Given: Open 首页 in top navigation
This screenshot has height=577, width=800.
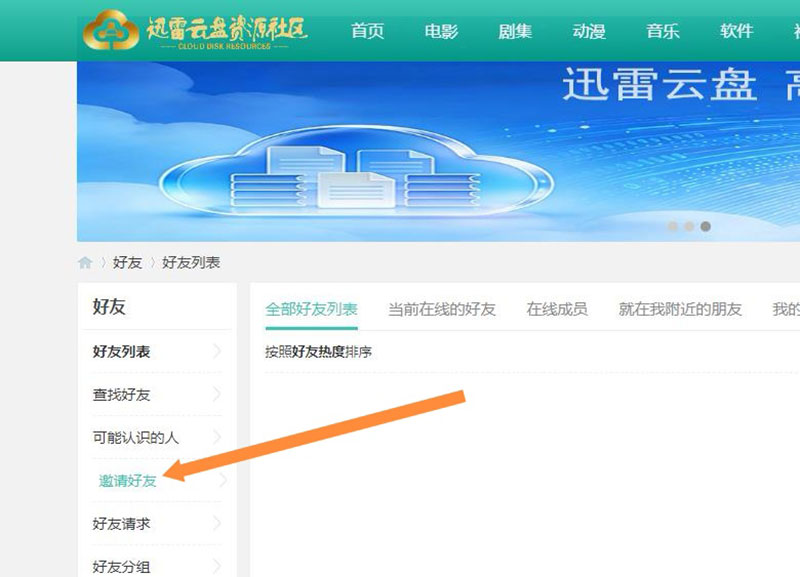Looking at the screenshot, I should (367, 31).
